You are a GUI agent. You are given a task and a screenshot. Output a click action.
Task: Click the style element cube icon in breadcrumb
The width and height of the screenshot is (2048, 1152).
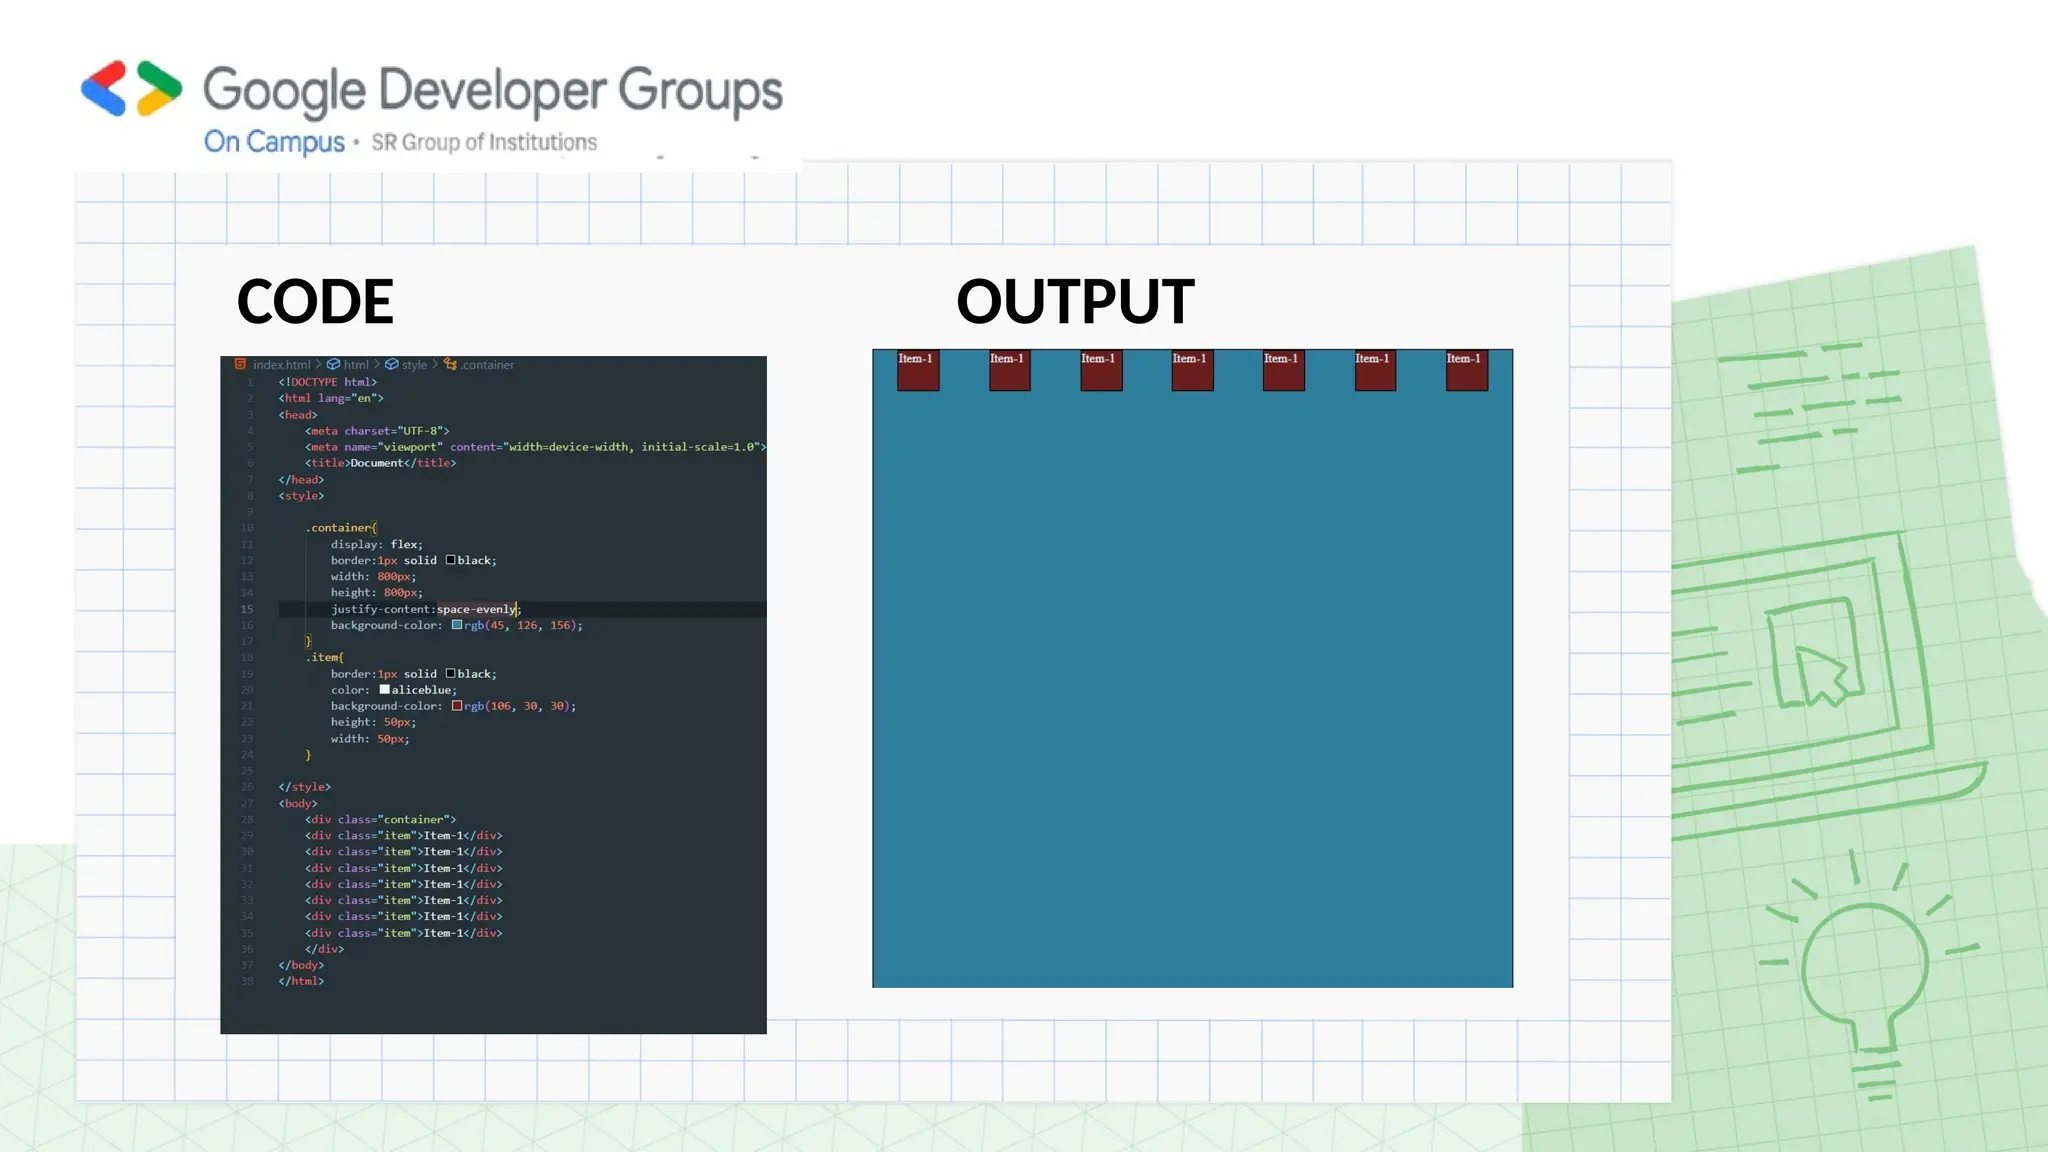click(392, 365)
